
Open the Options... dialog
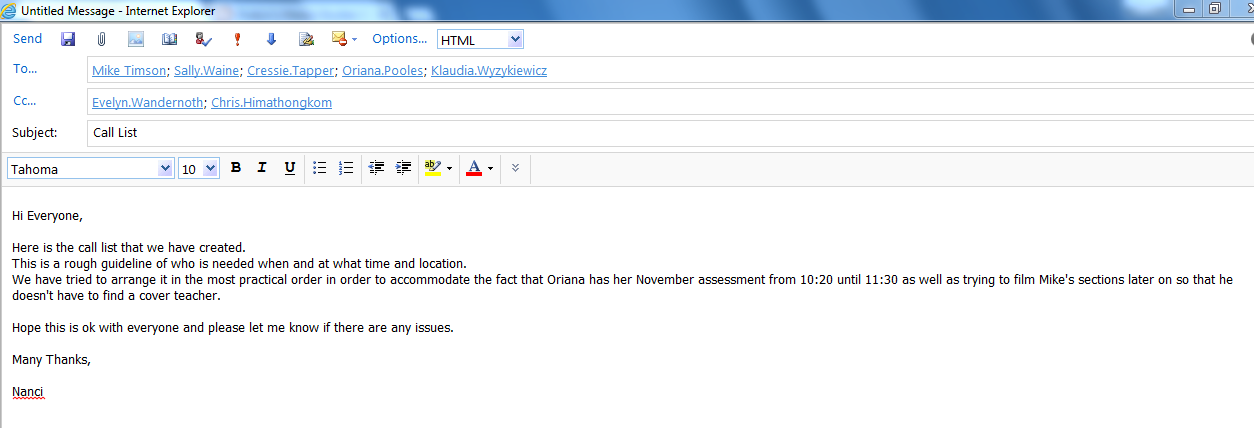(x=400, y=39)
